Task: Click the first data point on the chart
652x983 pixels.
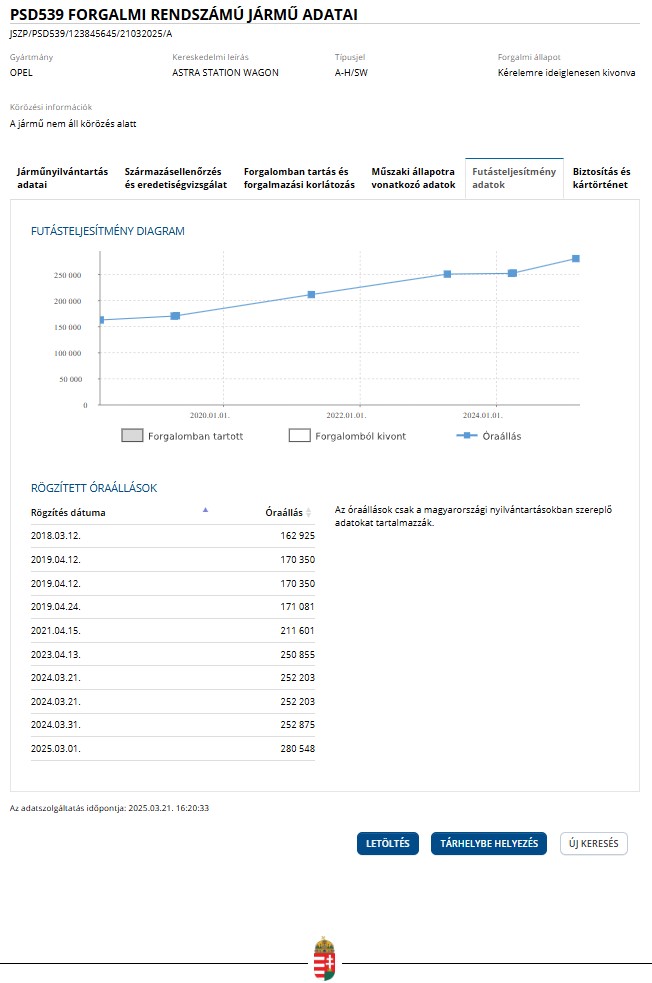Action: (100, 320)
